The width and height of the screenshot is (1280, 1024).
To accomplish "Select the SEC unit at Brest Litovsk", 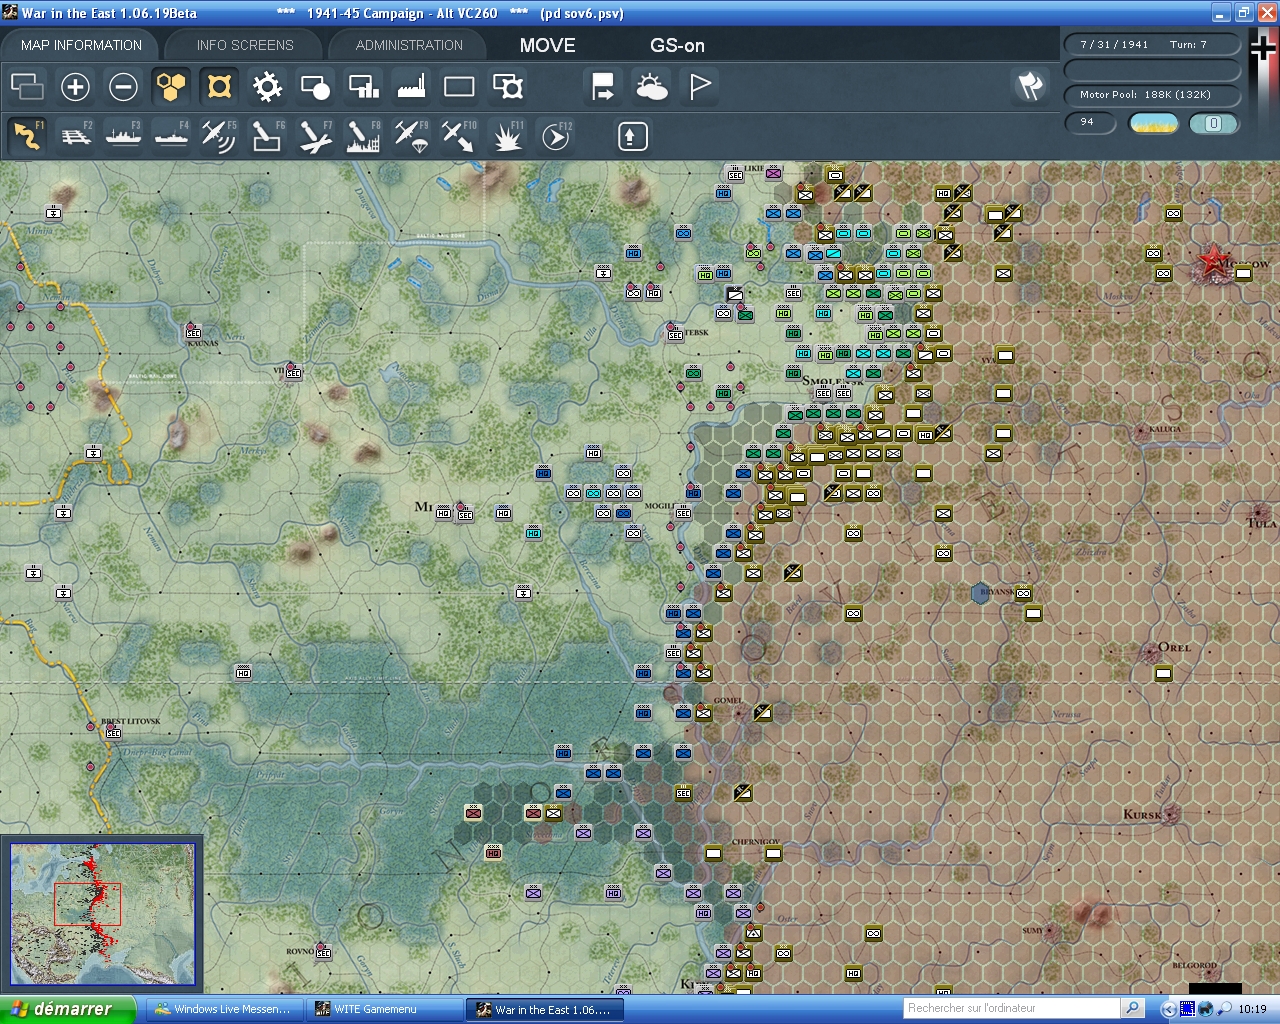I will 113,731.
